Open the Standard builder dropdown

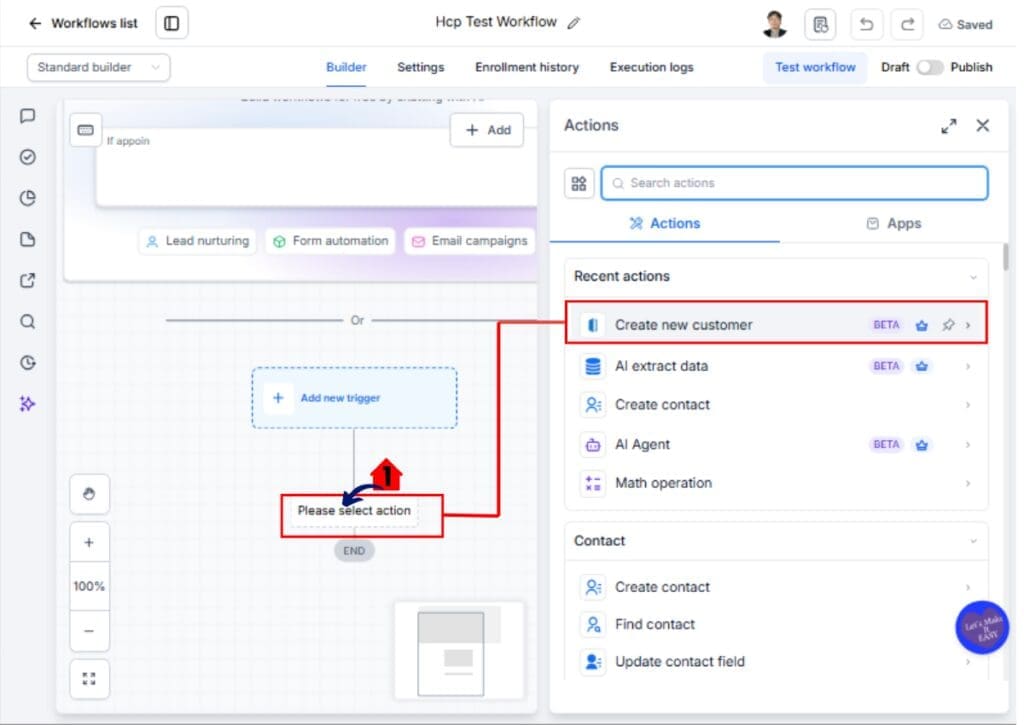(x=99, y=67)
